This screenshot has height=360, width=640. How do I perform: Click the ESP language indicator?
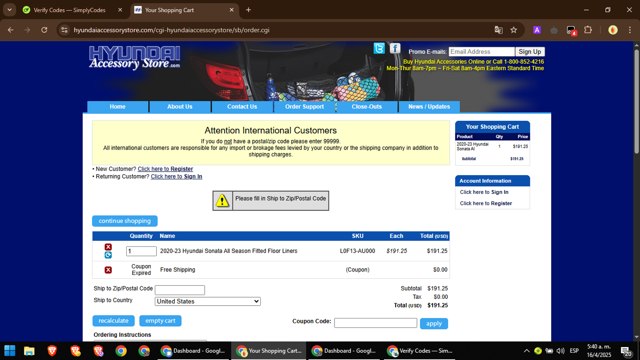click(574, 351)
